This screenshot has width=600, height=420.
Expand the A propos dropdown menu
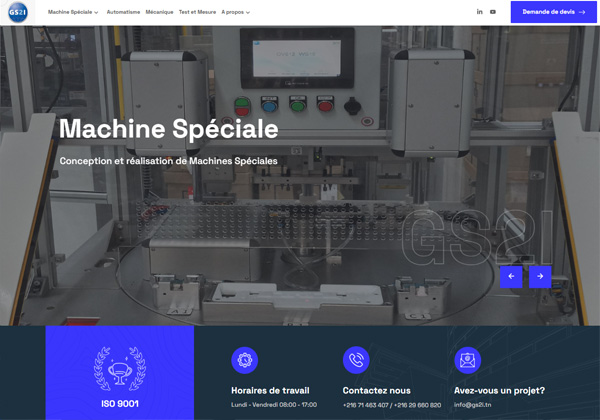click(236, 12)
